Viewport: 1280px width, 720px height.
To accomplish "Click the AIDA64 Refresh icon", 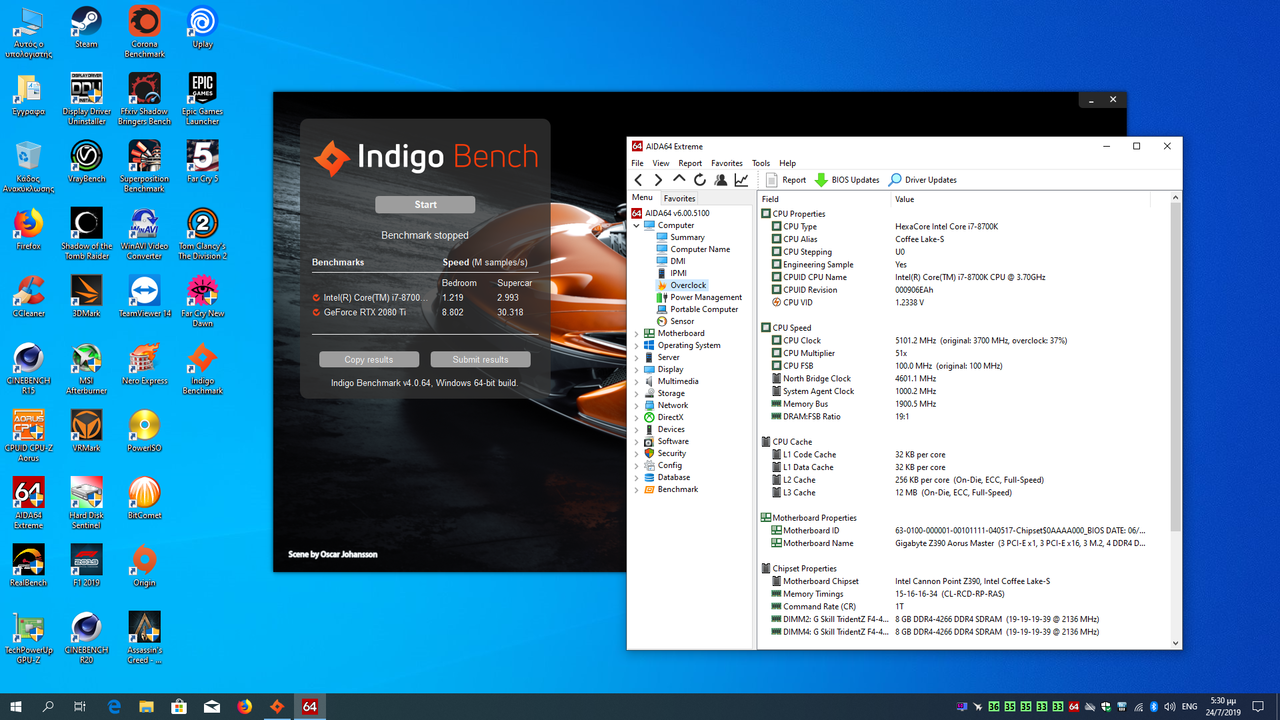I will [699, 180].
